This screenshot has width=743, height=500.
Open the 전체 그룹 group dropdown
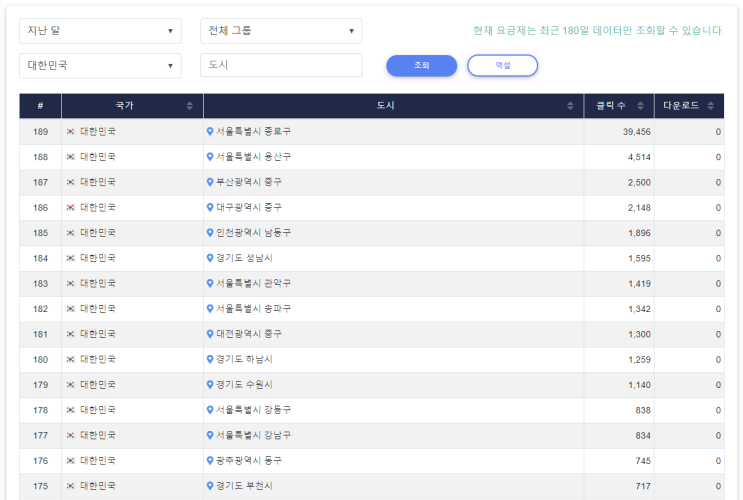click(x=281, y=31)
